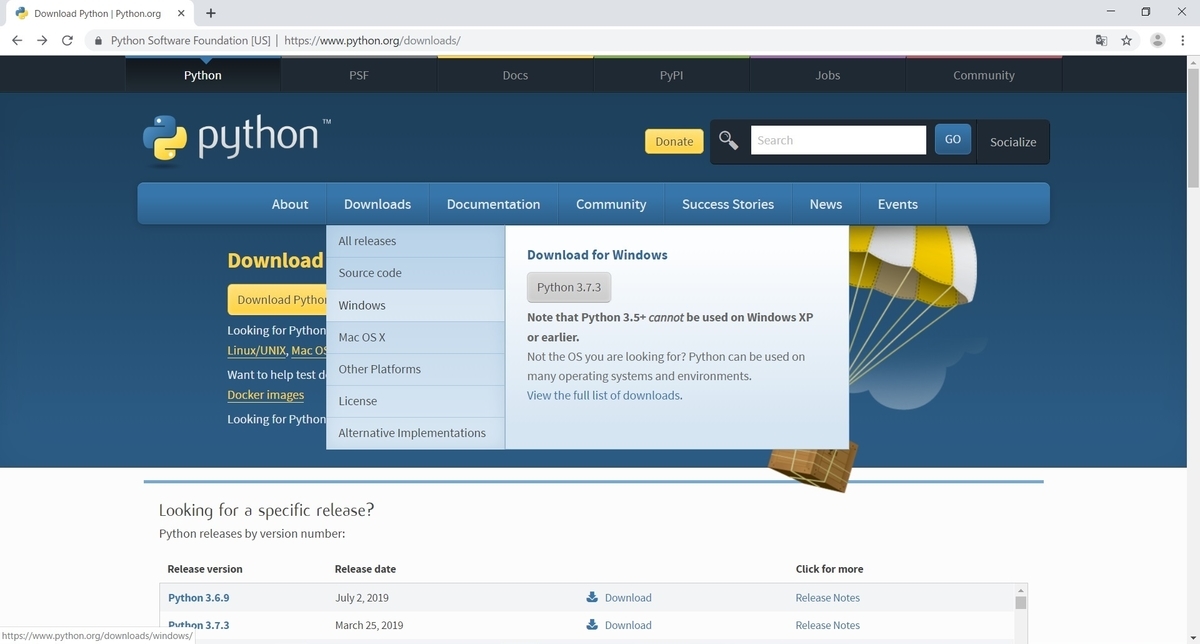This screenshot has width=1200, height=644.
Task: Open the translate page icon
Action: [x=1101, y=40]
